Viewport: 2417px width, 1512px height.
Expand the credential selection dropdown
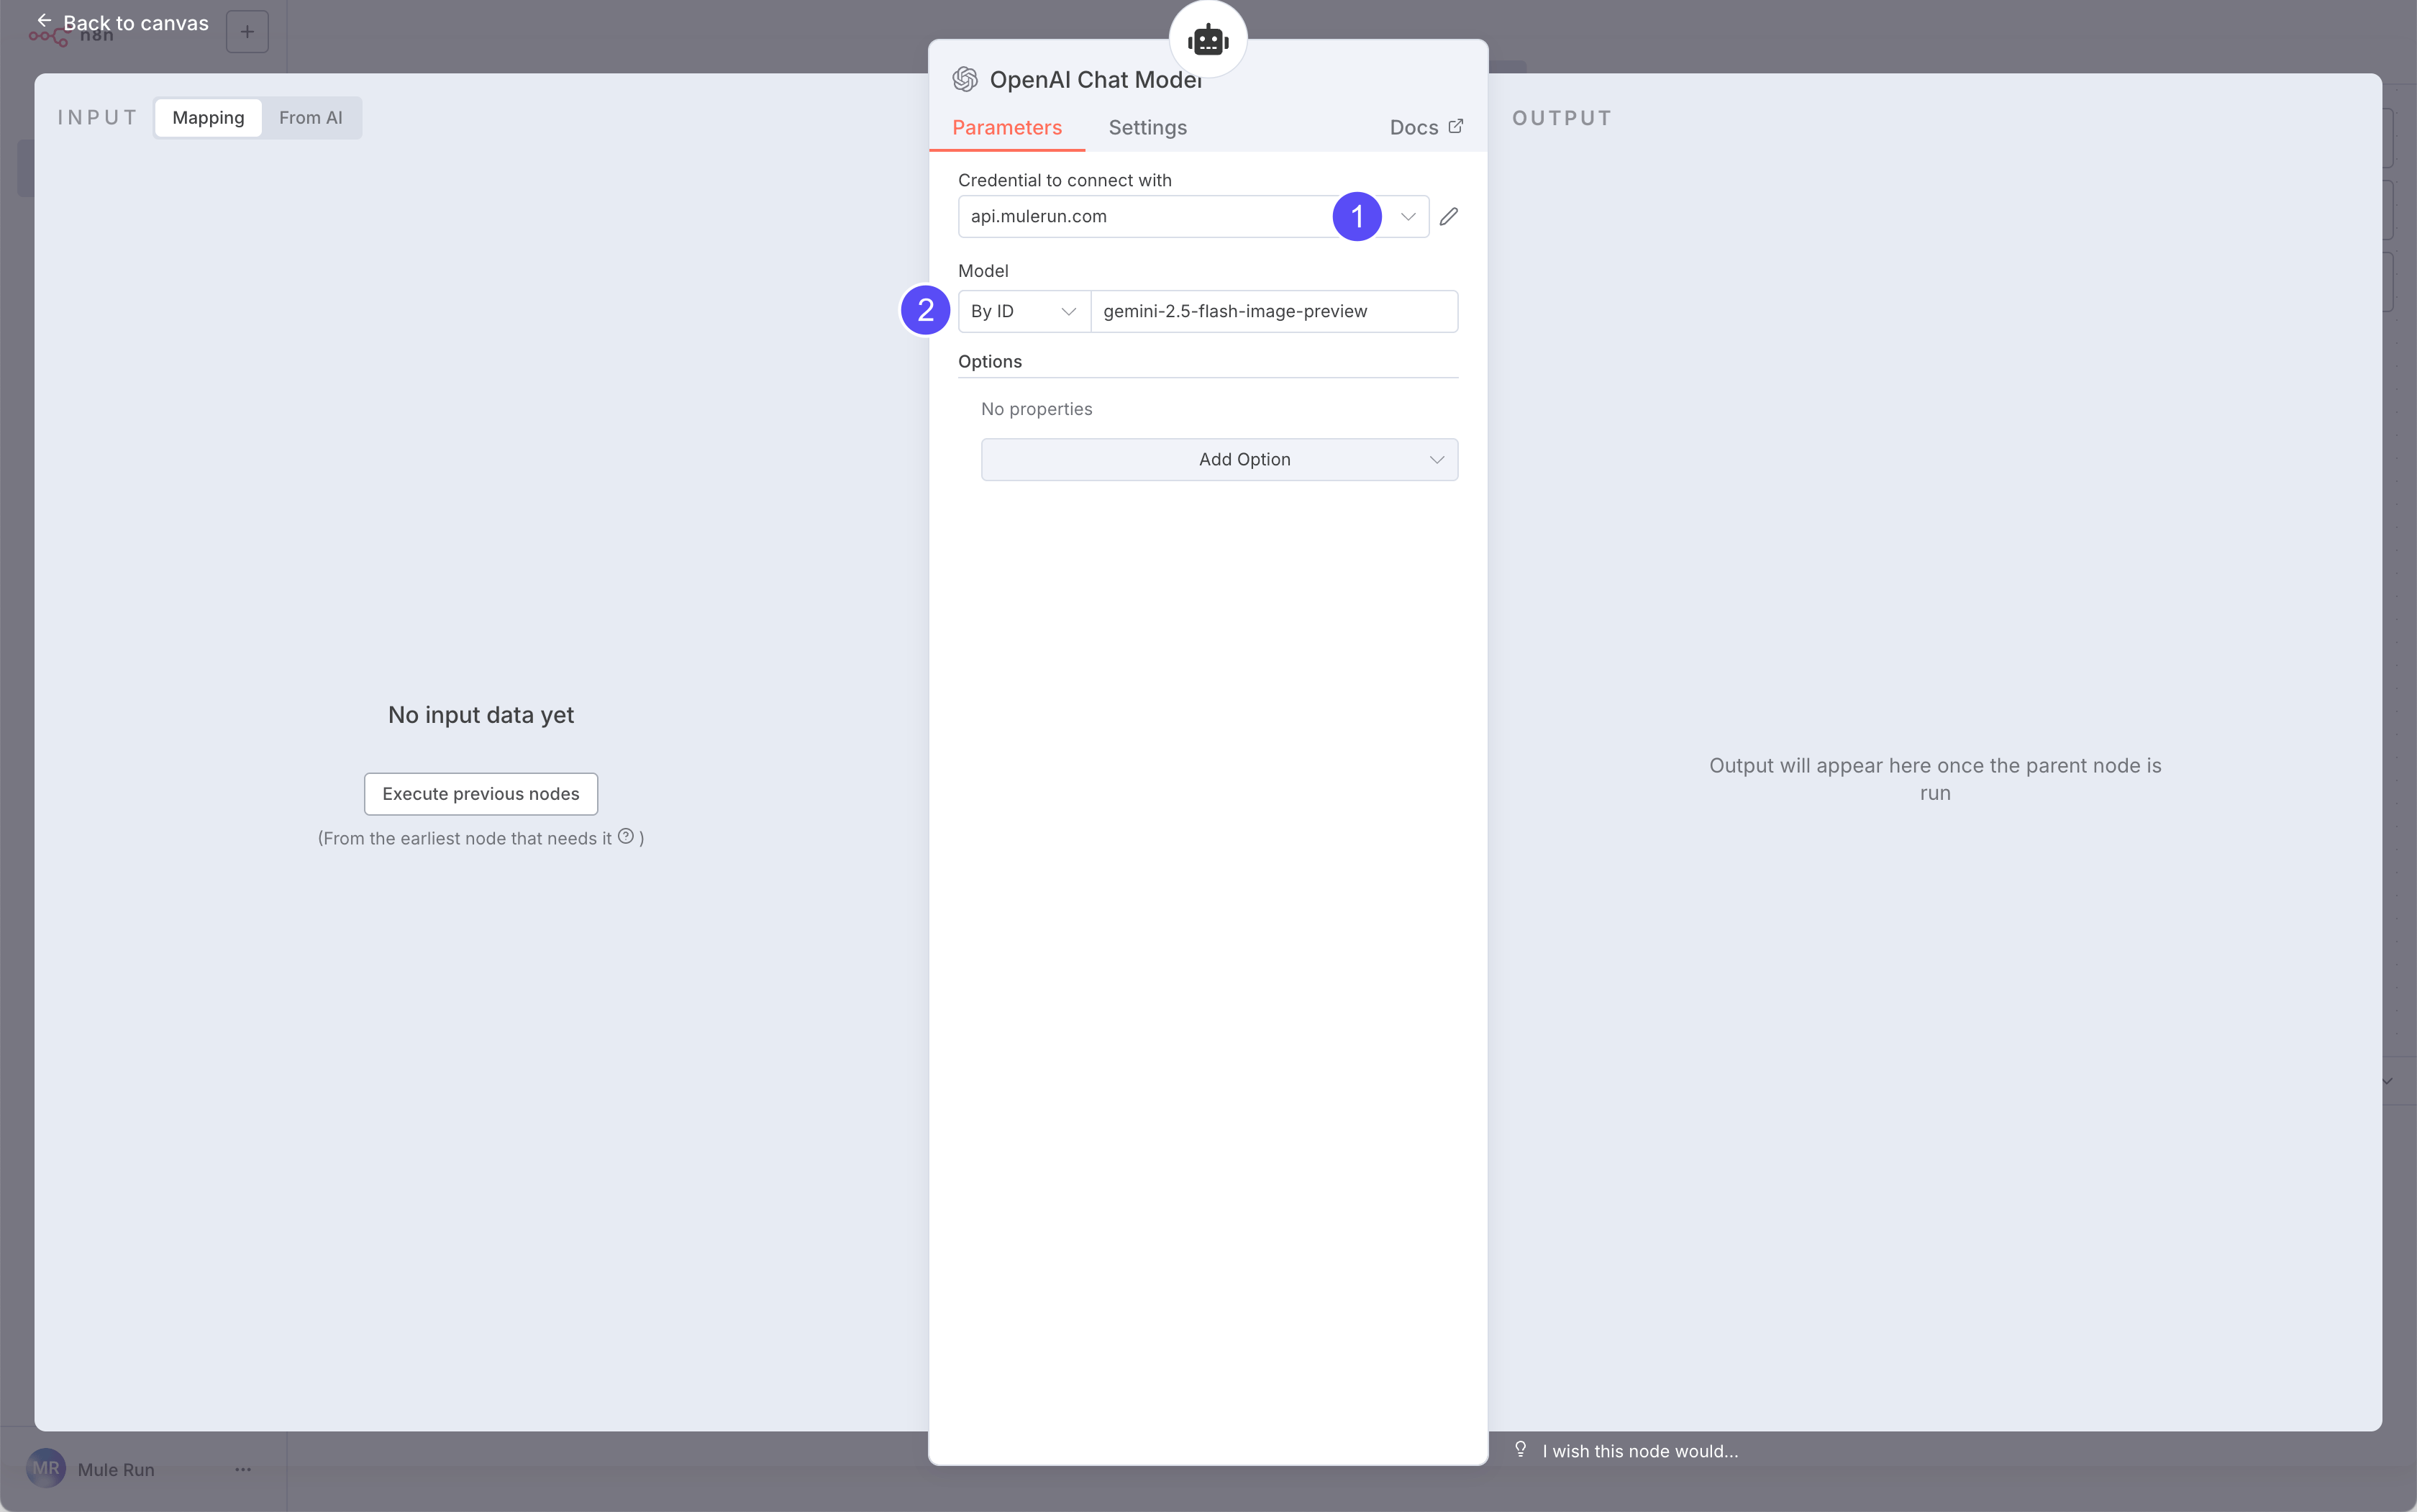[x=1407, y=216]
